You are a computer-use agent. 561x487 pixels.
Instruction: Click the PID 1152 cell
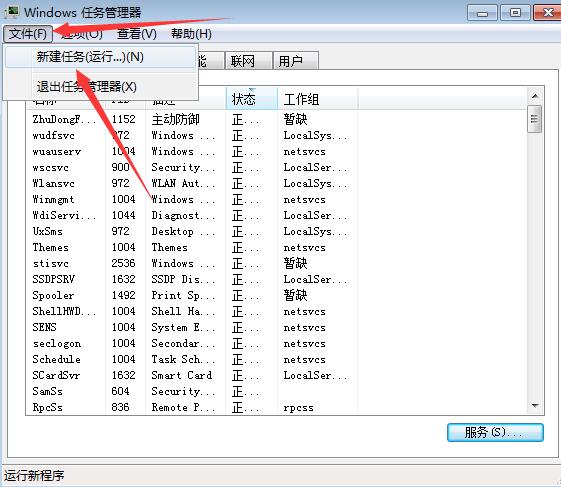(123, 119)
